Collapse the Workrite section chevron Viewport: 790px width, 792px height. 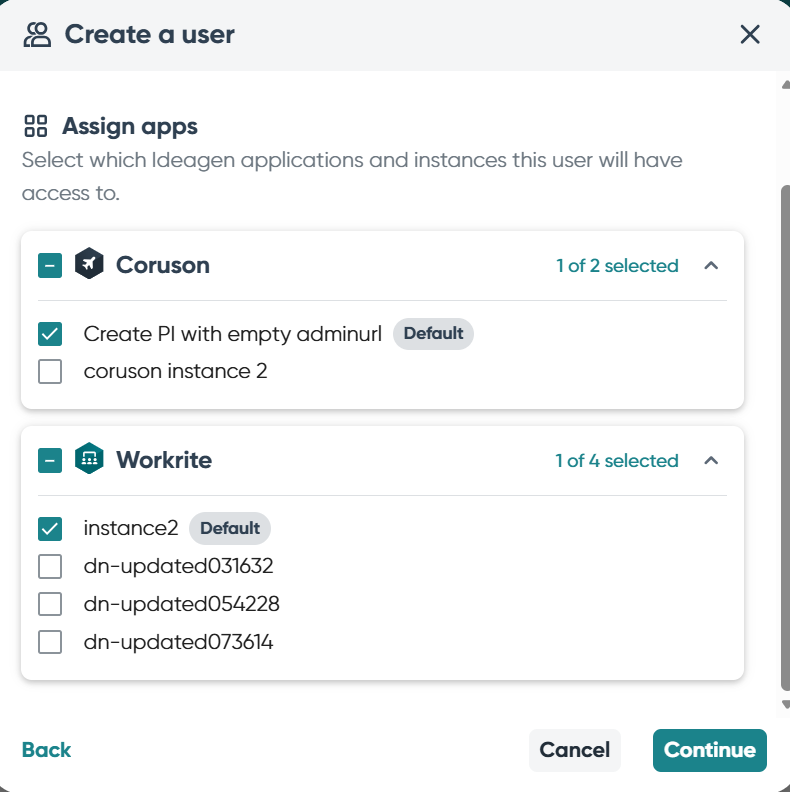click(711, 461)
